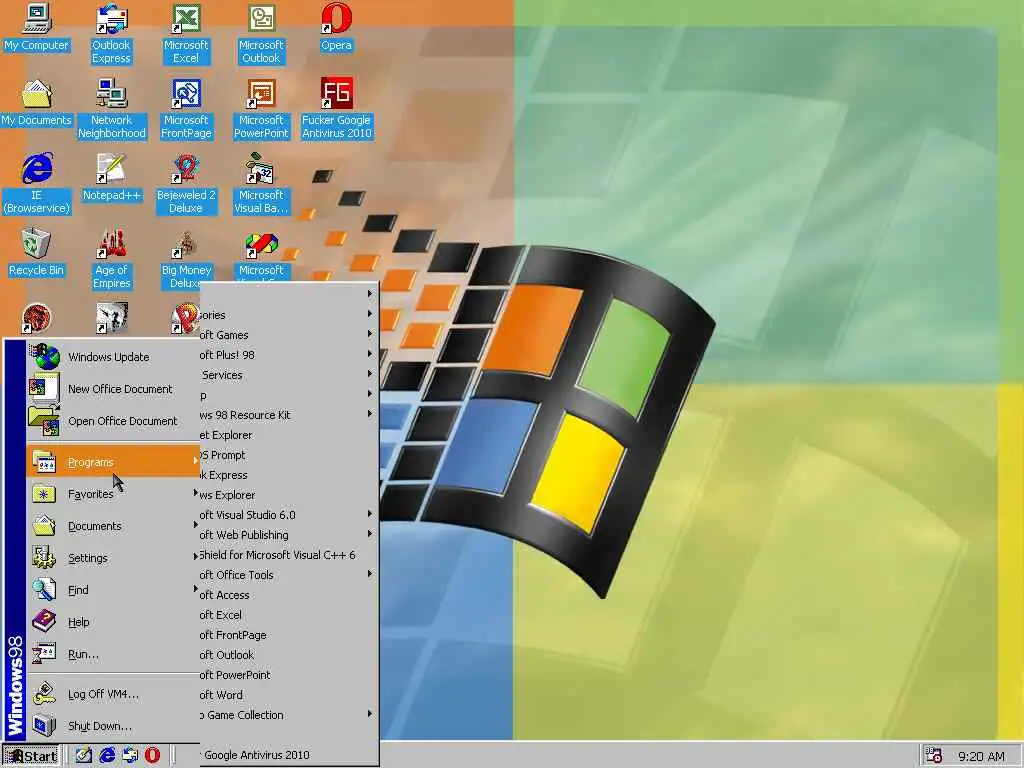Image resolution: width=1024 pixels, height=768 pixels.
Task: Choose Open Office Document in Start menu
Action: click(113, 421)
